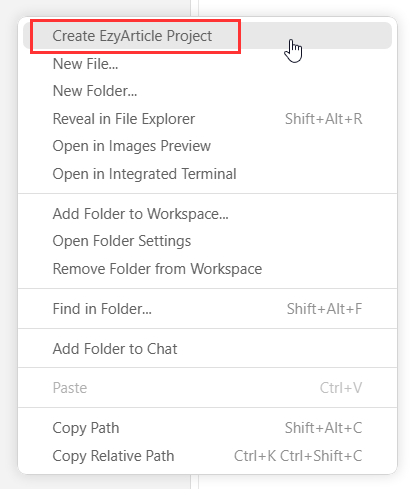The height and width of the screenshot is (489, 417).
Task: Select Reveal in File Explorer
Action: [207, 119]
